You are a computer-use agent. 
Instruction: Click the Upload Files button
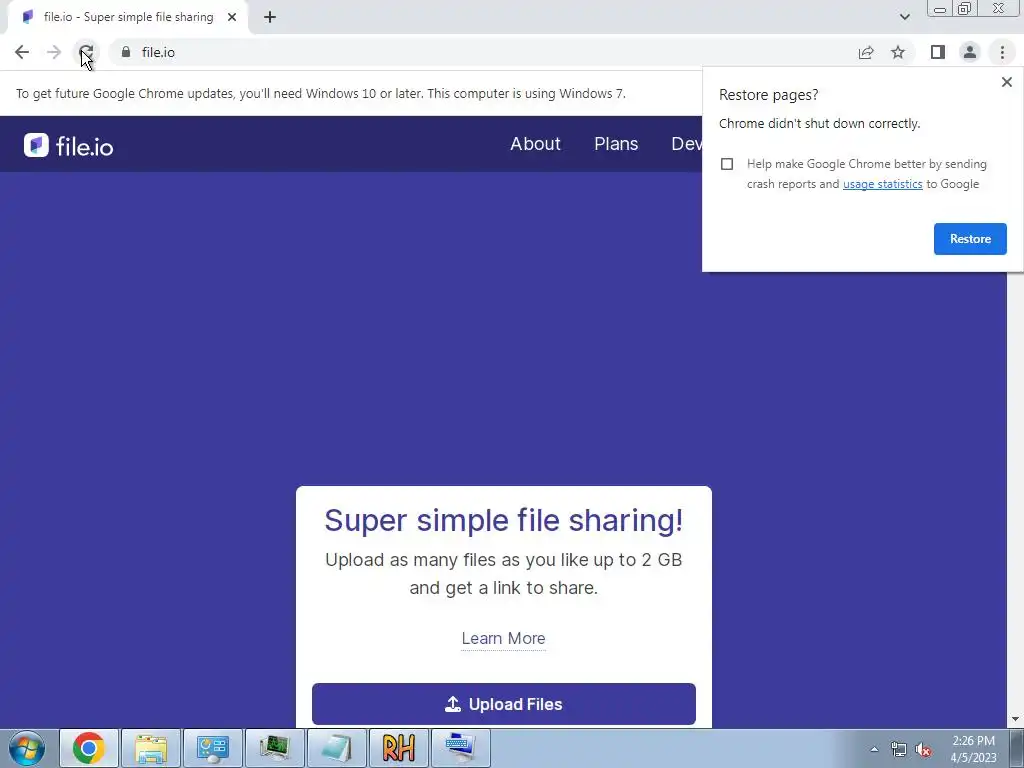(504, 704)
